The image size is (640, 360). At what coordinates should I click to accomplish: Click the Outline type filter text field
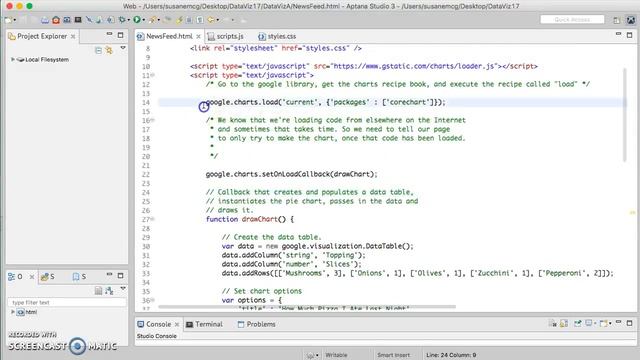(67, 302)
